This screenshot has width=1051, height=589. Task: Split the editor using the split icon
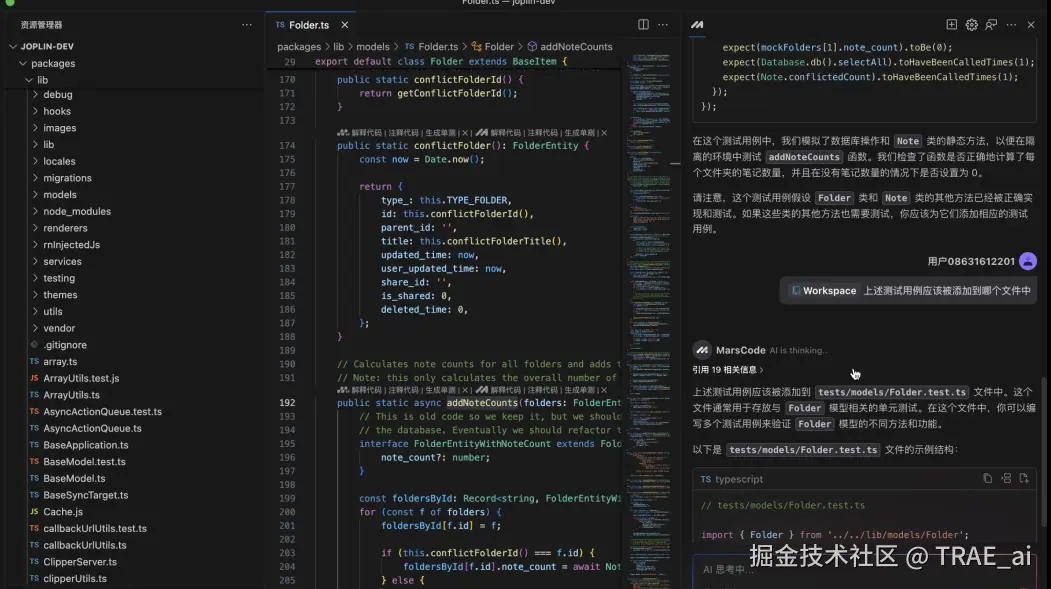(642, 24)
